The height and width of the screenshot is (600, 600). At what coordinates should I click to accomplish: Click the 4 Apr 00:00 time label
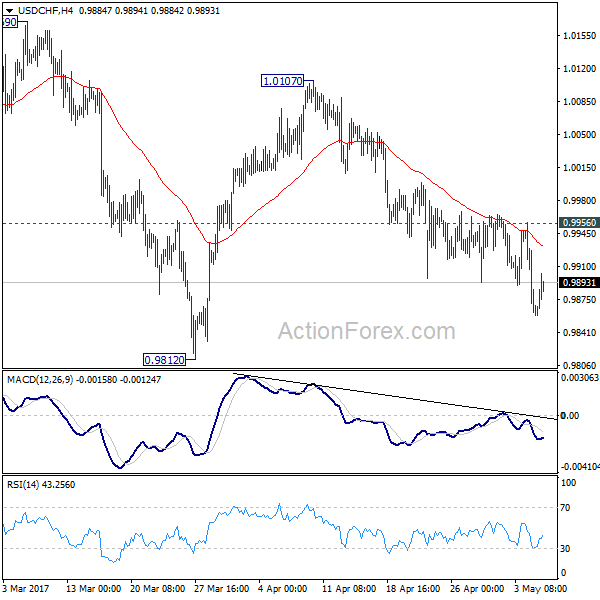[x=282, y=588]
